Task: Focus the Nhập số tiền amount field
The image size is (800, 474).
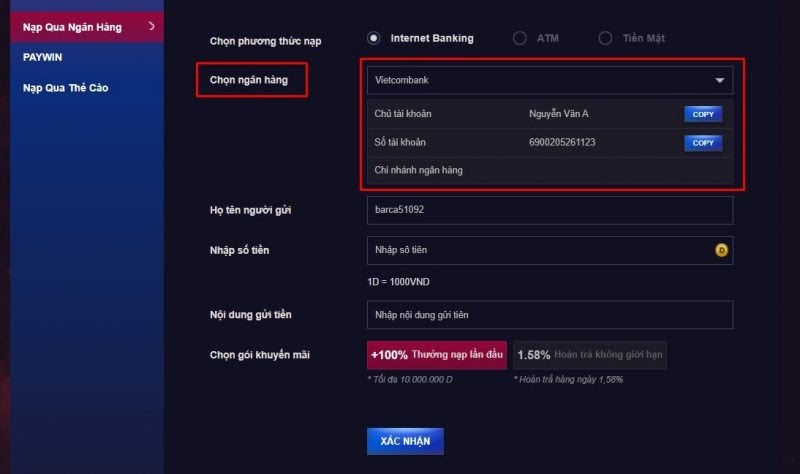Action: click(540, 250)
